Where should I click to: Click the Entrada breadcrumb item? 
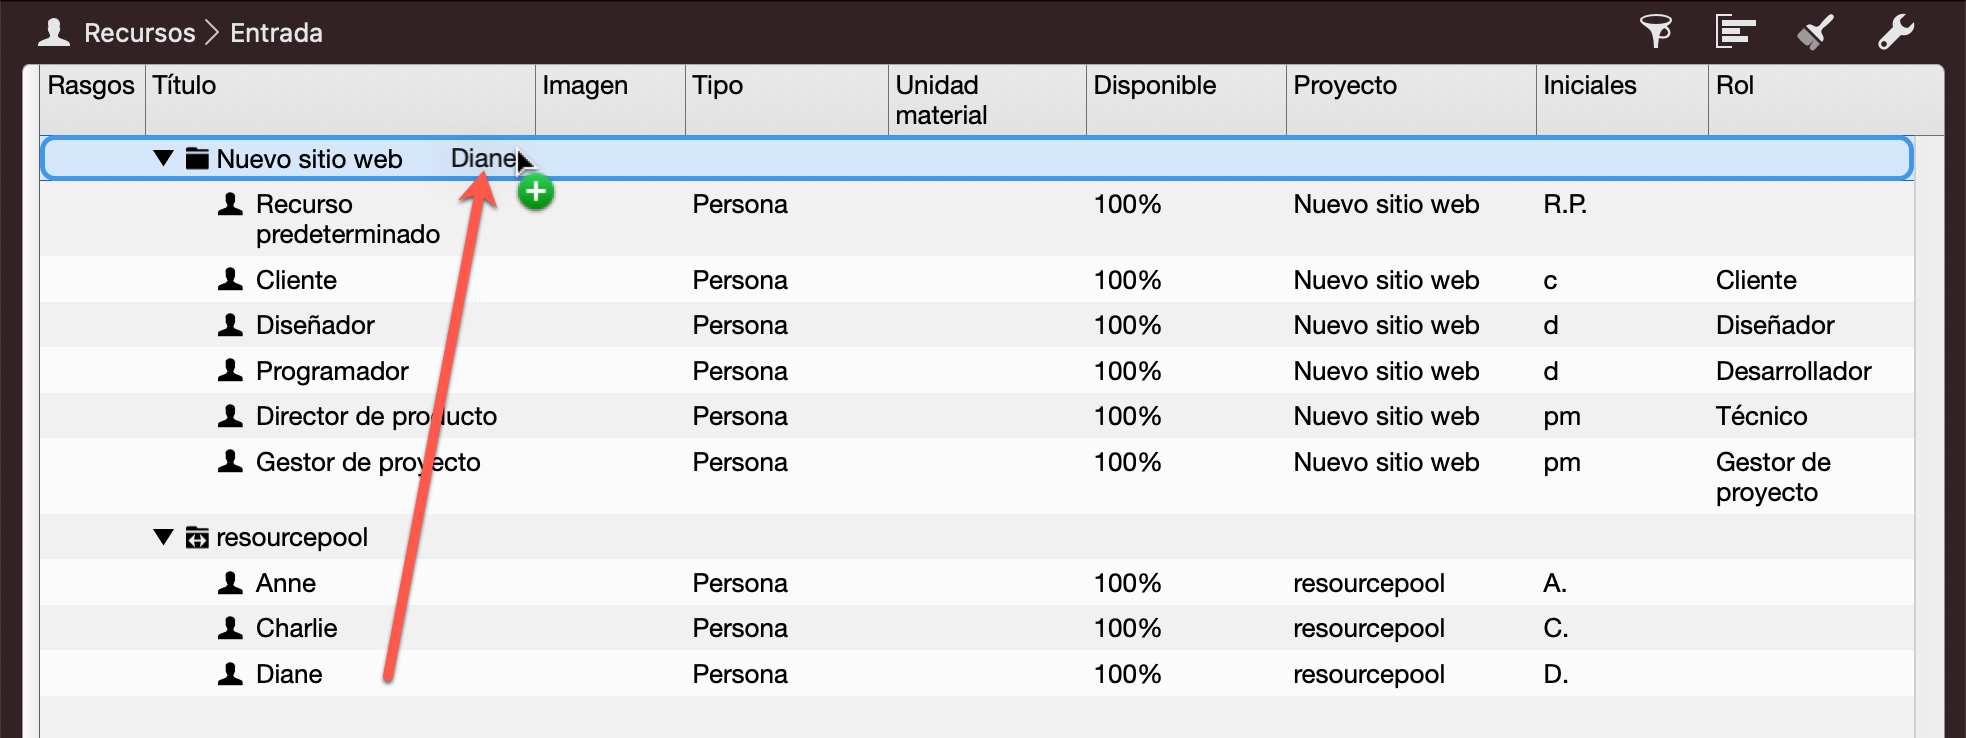(275, 31)
